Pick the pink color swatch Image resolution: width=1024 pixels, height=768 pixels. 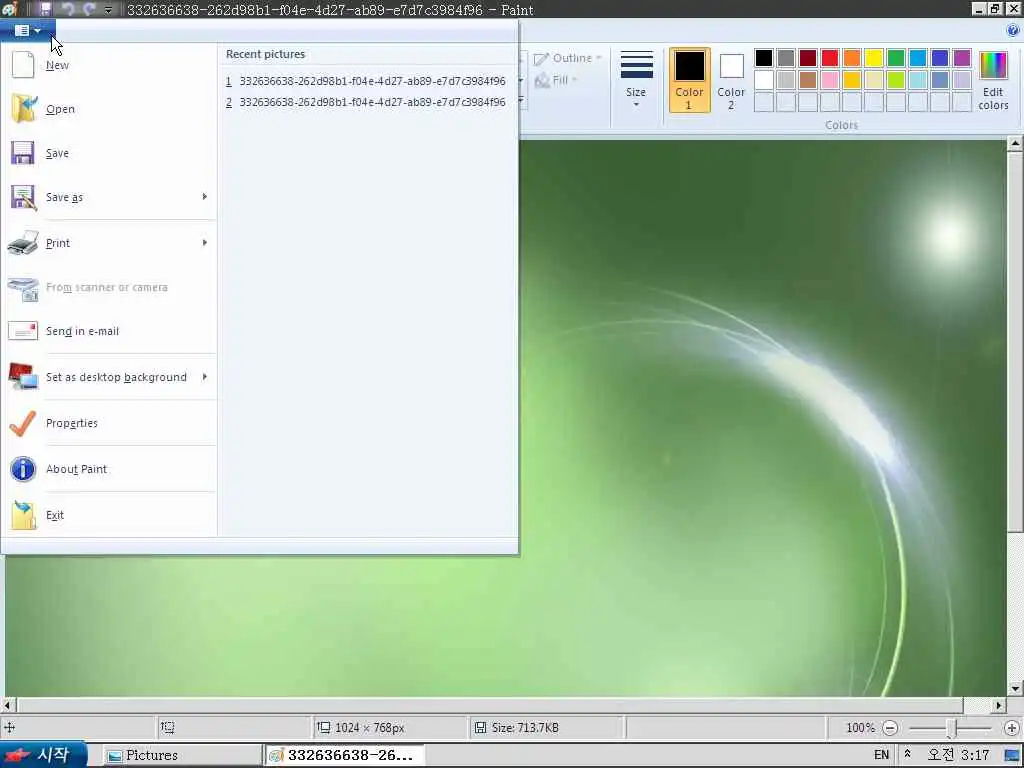click(x=829, y=80)
